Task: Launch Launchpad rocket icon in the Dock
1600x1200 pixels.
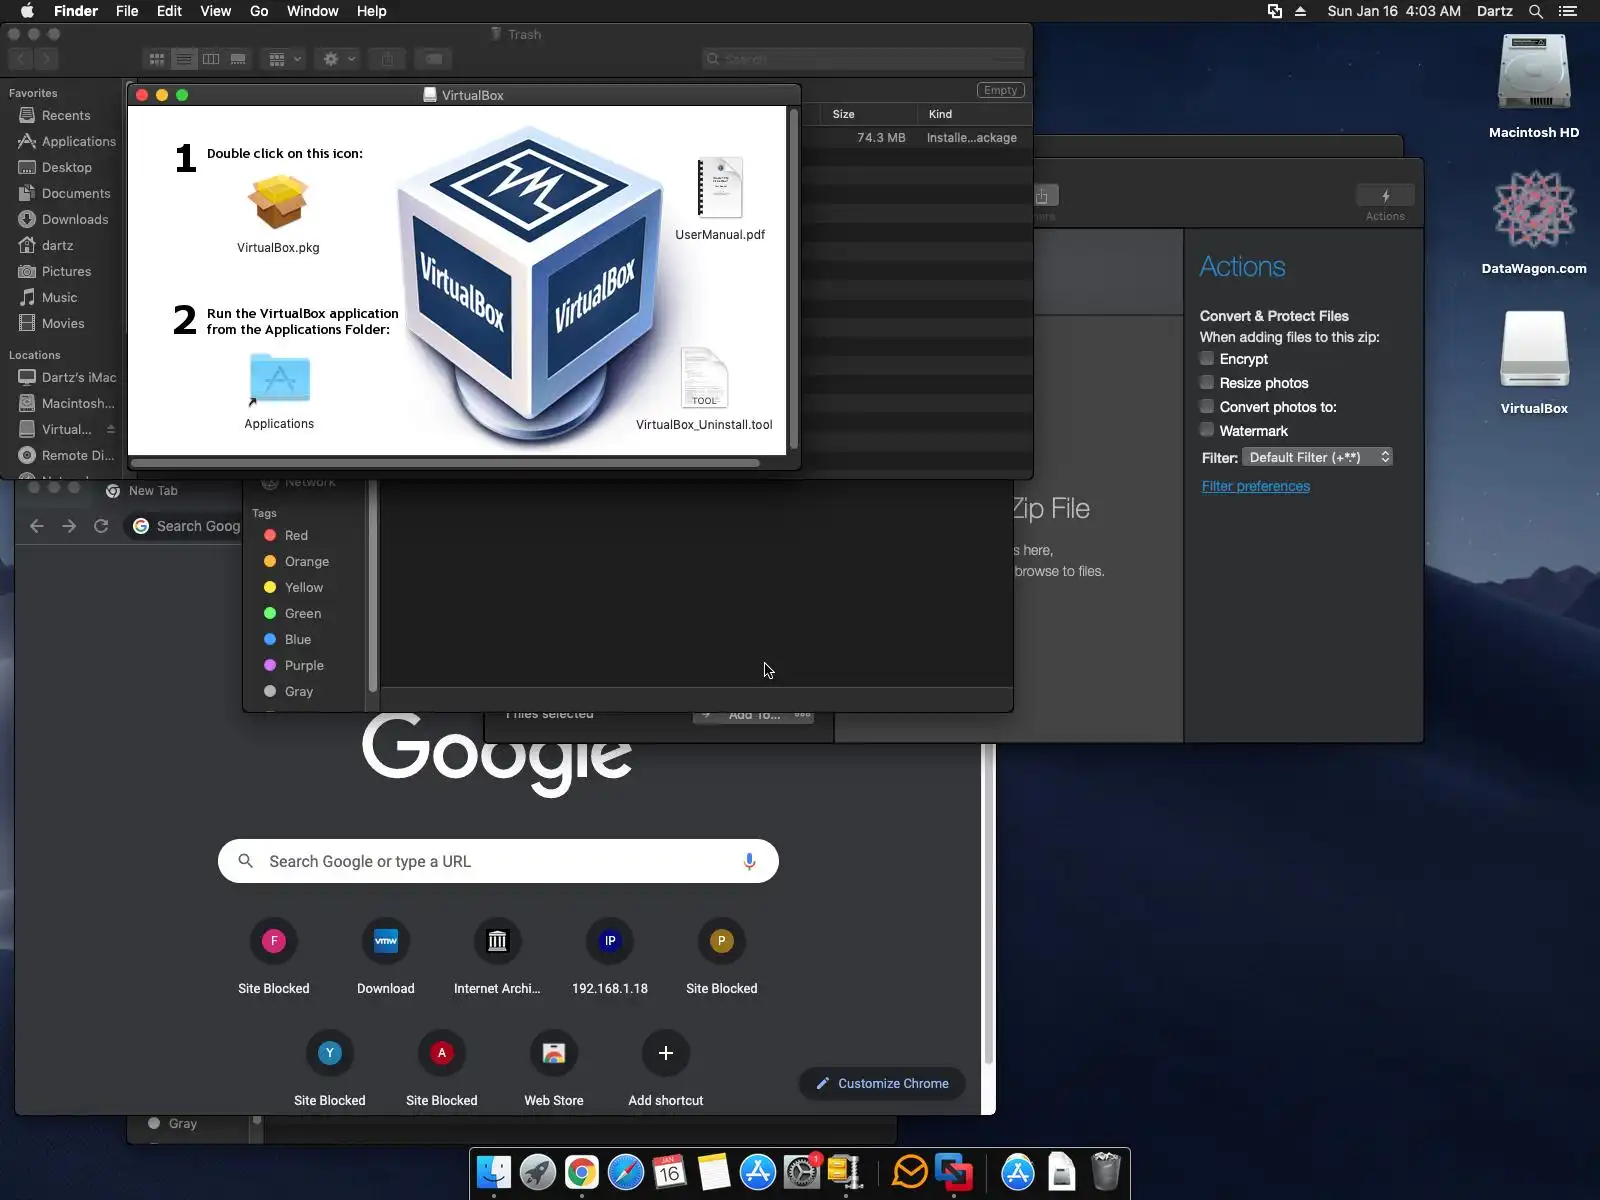Action: point(538,1171)
